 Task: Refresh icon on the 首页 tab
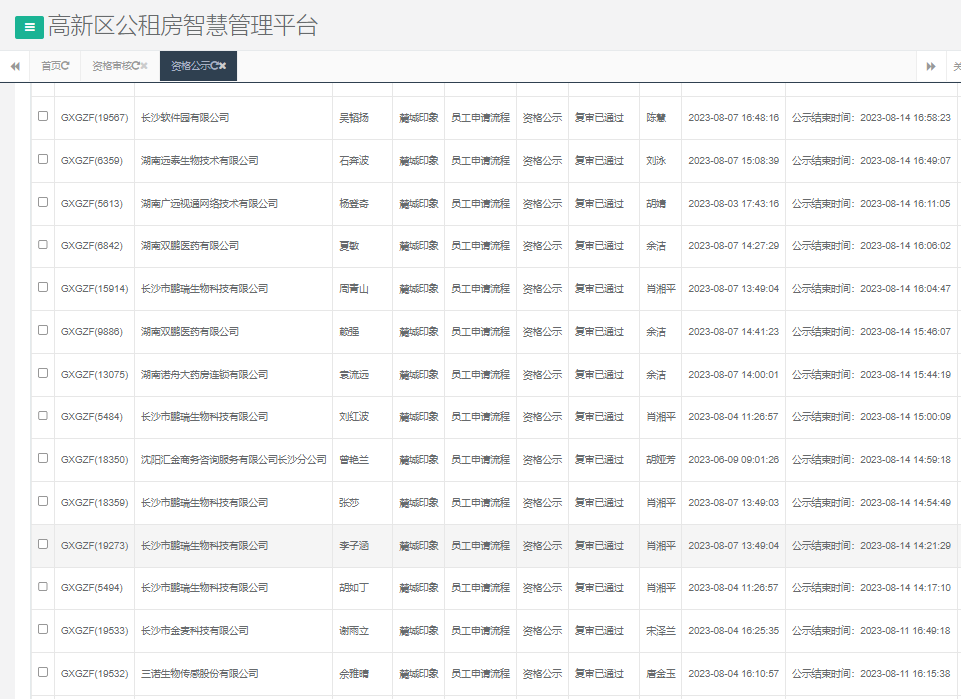(66, 66)
